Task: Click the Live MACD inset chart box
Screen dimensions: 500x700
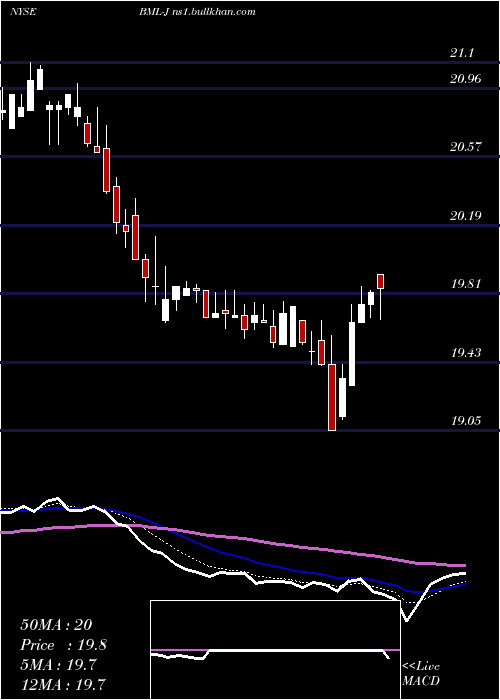Action: [x=275, y=650]
